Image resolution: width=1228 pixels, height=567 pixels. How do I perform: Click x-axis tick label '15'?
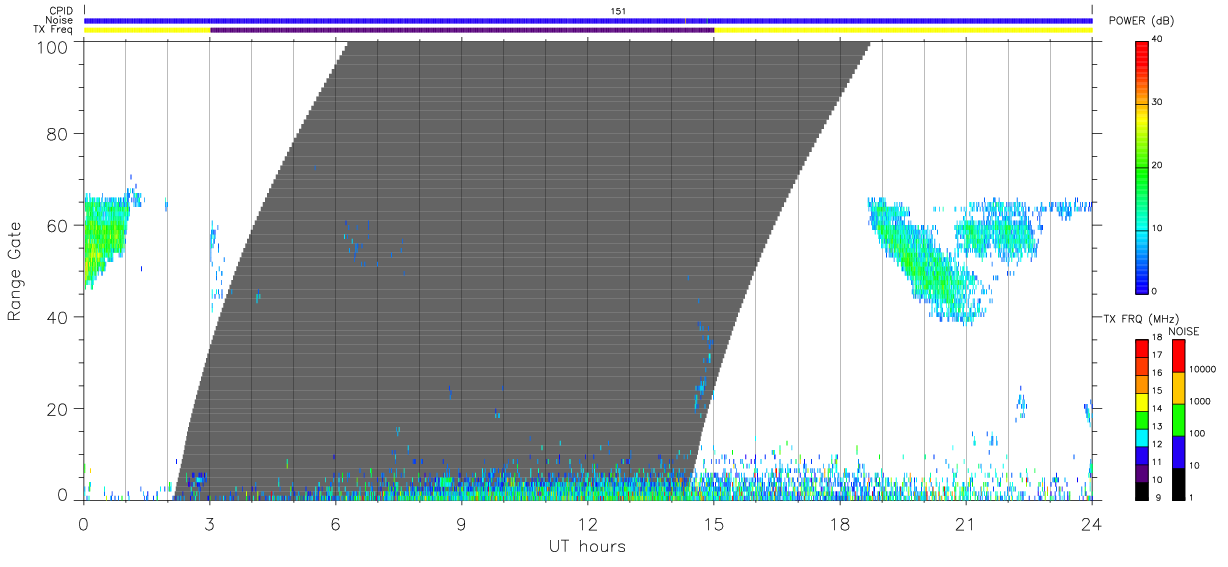tap(714, 523)
